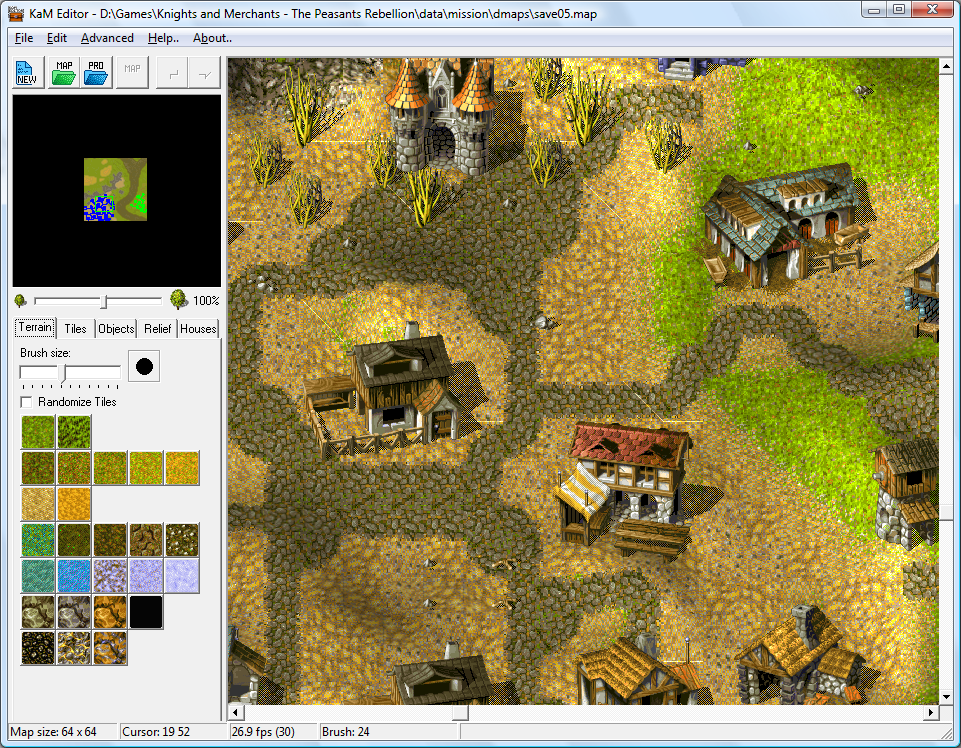Pick the light green grass terrain tile
Viewport: 961px width, 748px height.
click(x=38, y=432)
